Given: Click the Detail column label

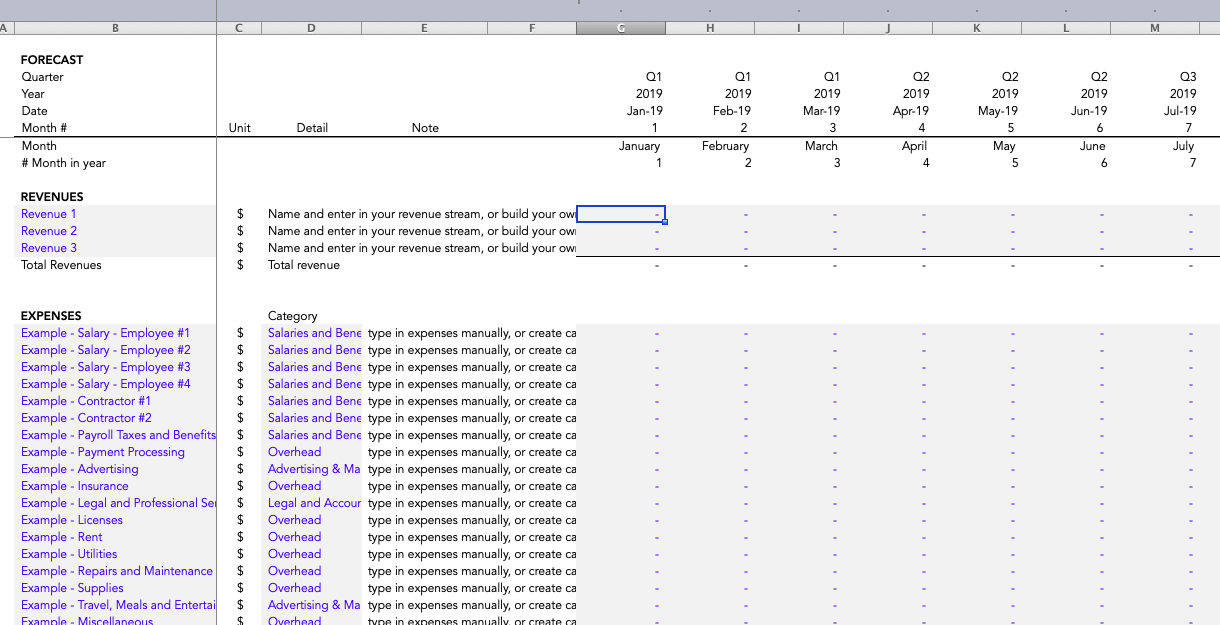Looking at the screenshot, I should (312, 128).
